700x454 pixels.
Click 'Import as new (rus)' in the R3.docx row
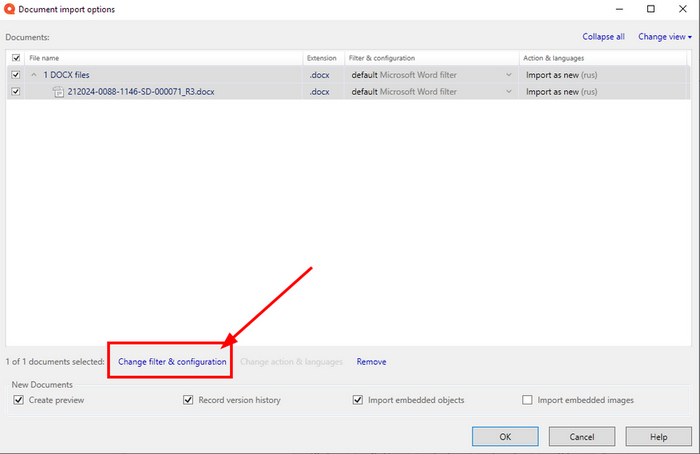tap(562, 92)
